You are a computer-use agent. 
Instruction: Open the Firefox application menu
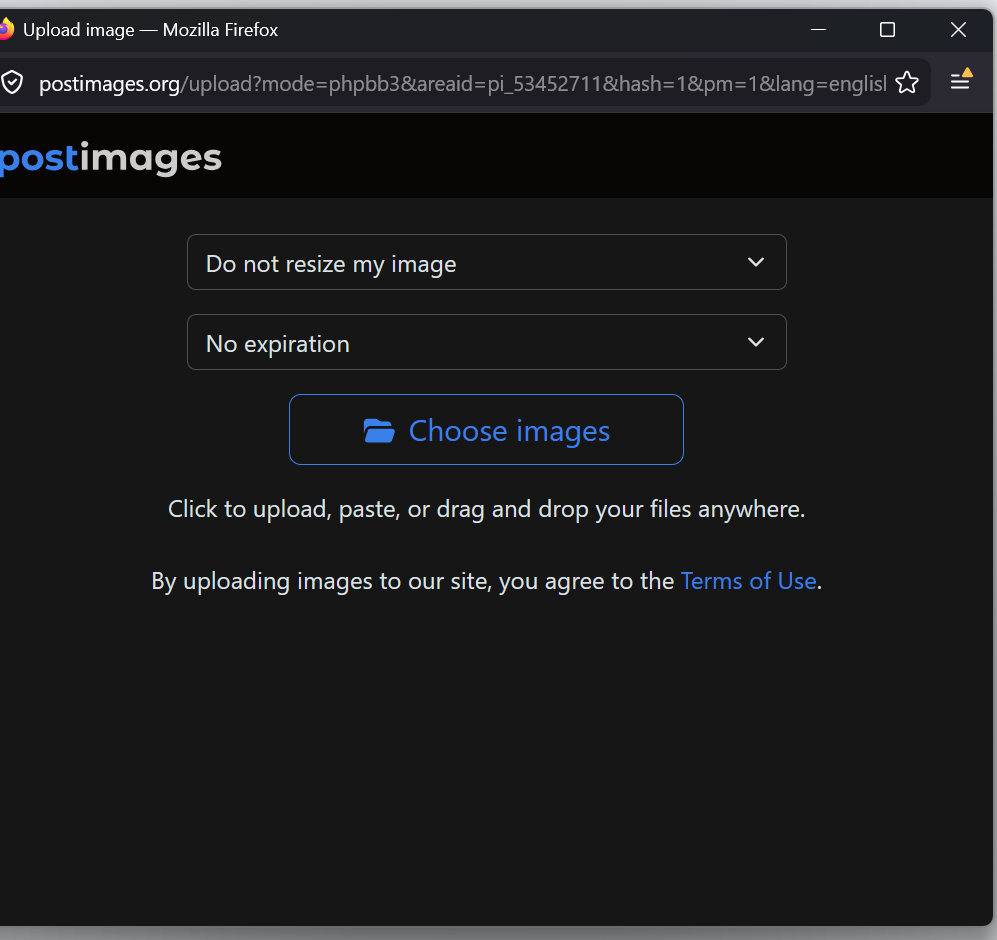coord(961,81)
